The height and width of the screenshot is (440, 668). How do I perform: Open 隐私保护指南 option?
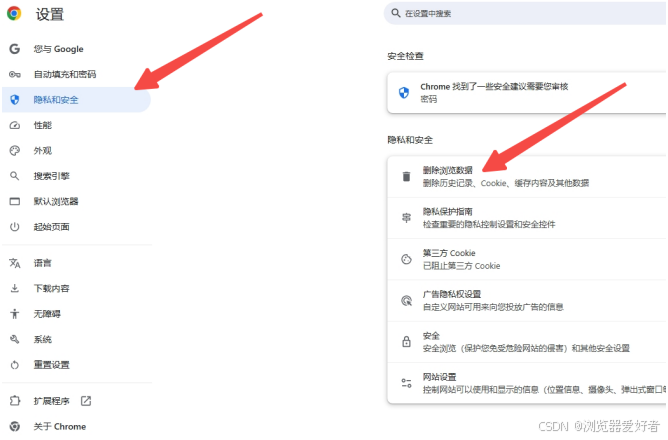coord(527,218)
